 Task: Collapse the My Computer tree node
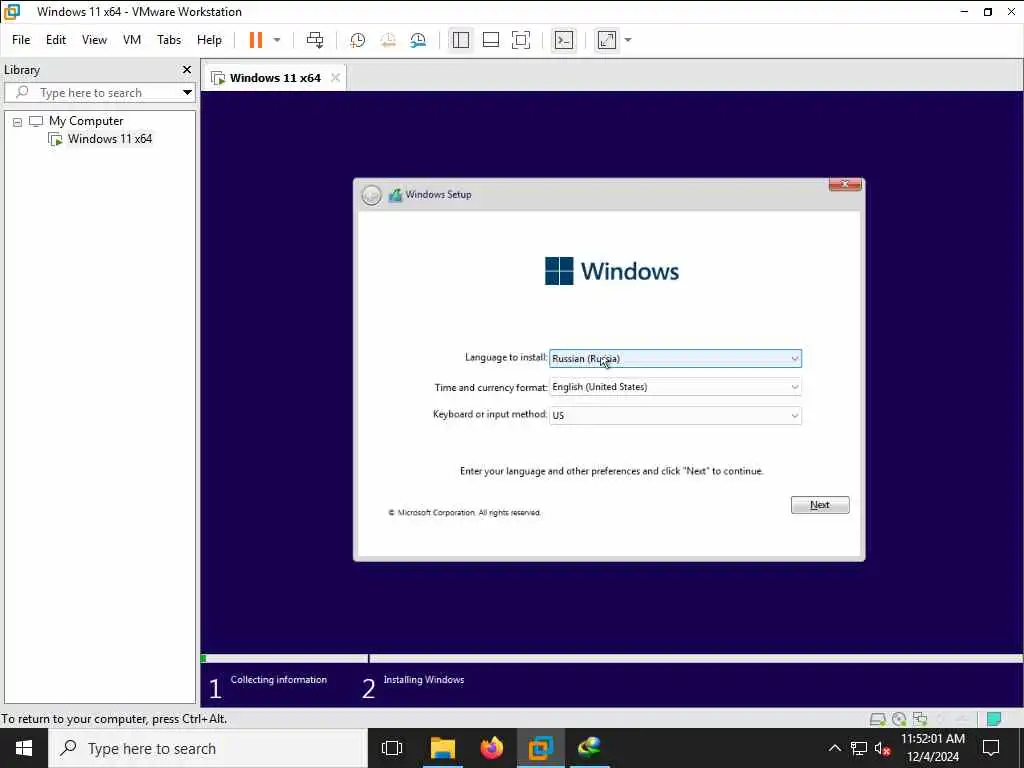coord(18,121)
